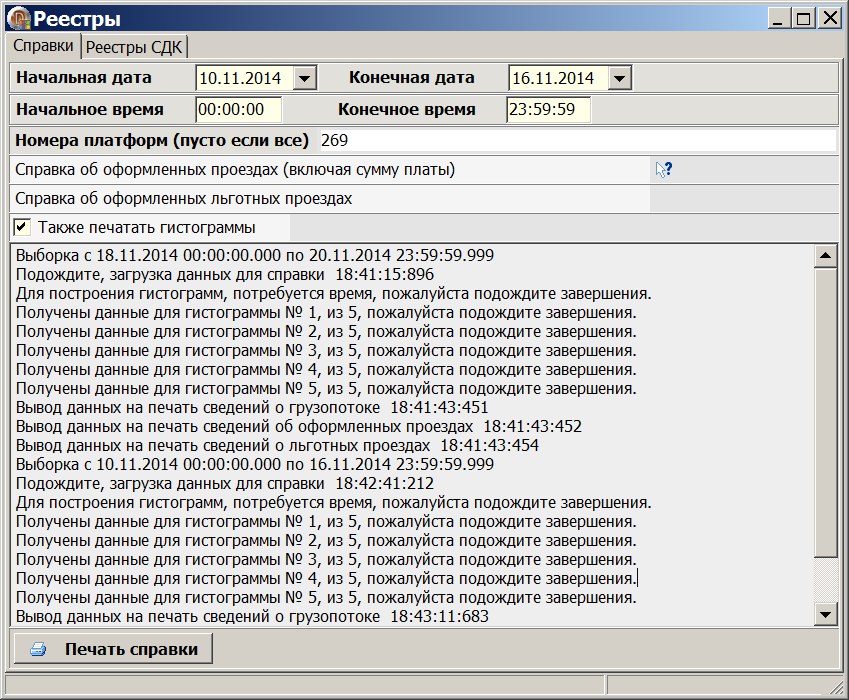Click the Конечное время input field

[x=548, y=109]
